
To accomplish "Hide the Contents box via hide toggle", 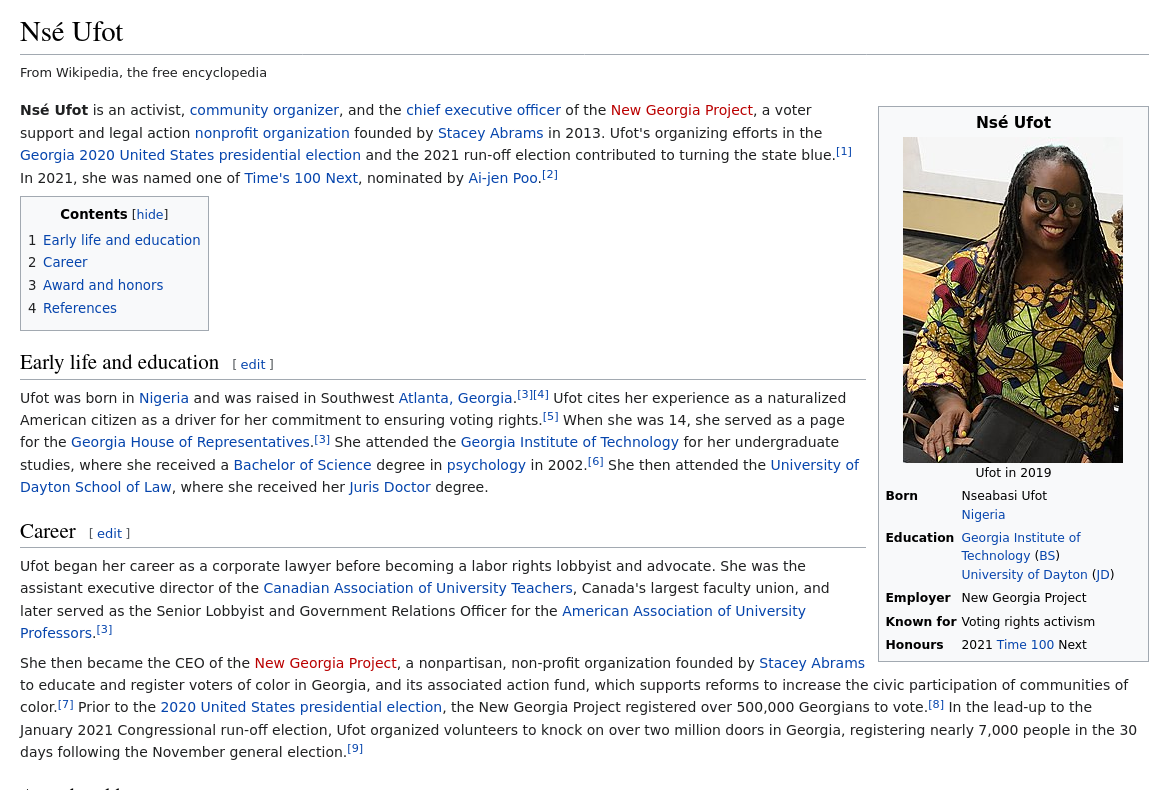I will click(150, 215).
